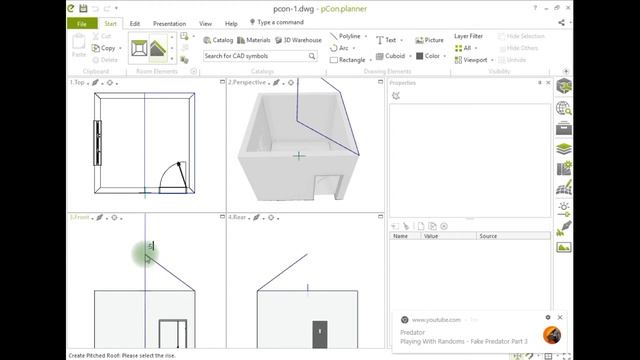Choose the Arc drawing tool
The image size is (640, 360).
(x=340, y=48)
